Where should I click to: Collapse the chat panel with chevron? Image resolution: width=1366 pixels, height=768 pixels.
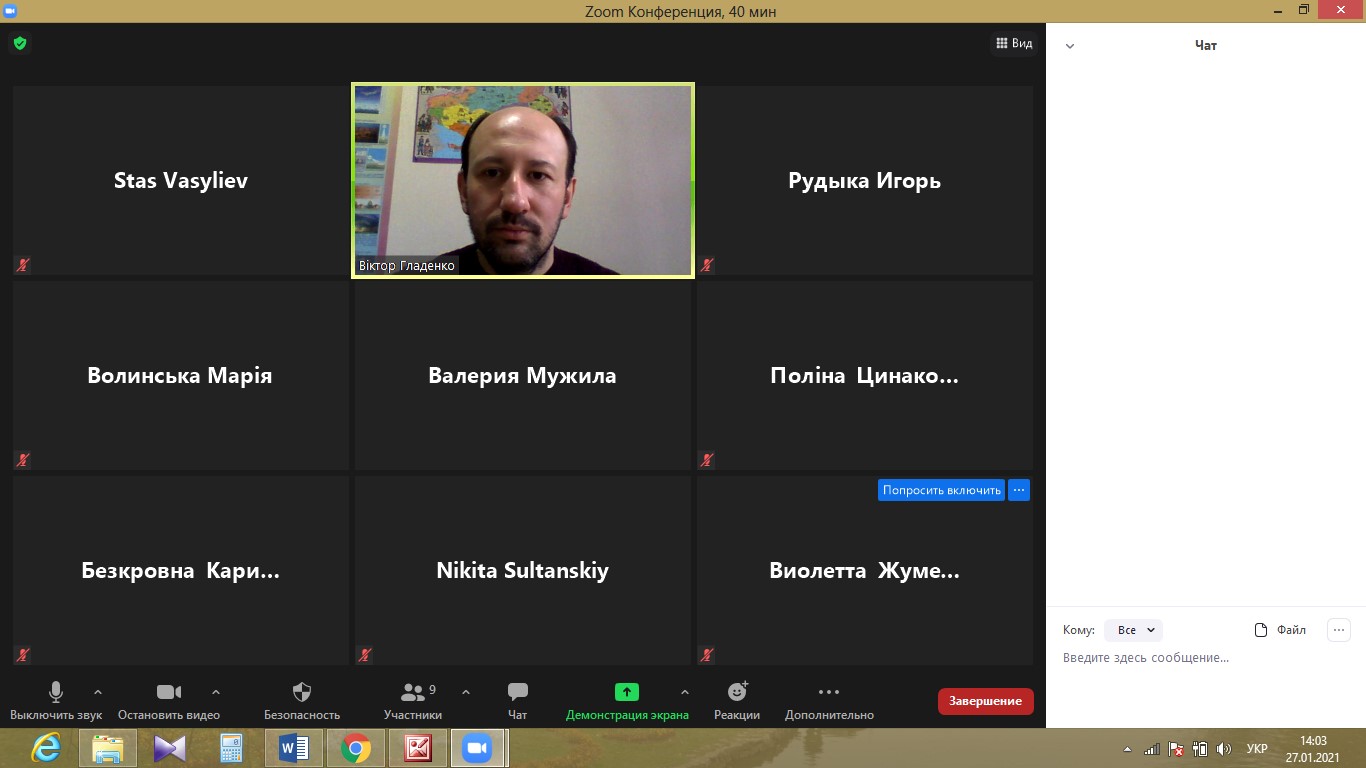point(1070,46)
